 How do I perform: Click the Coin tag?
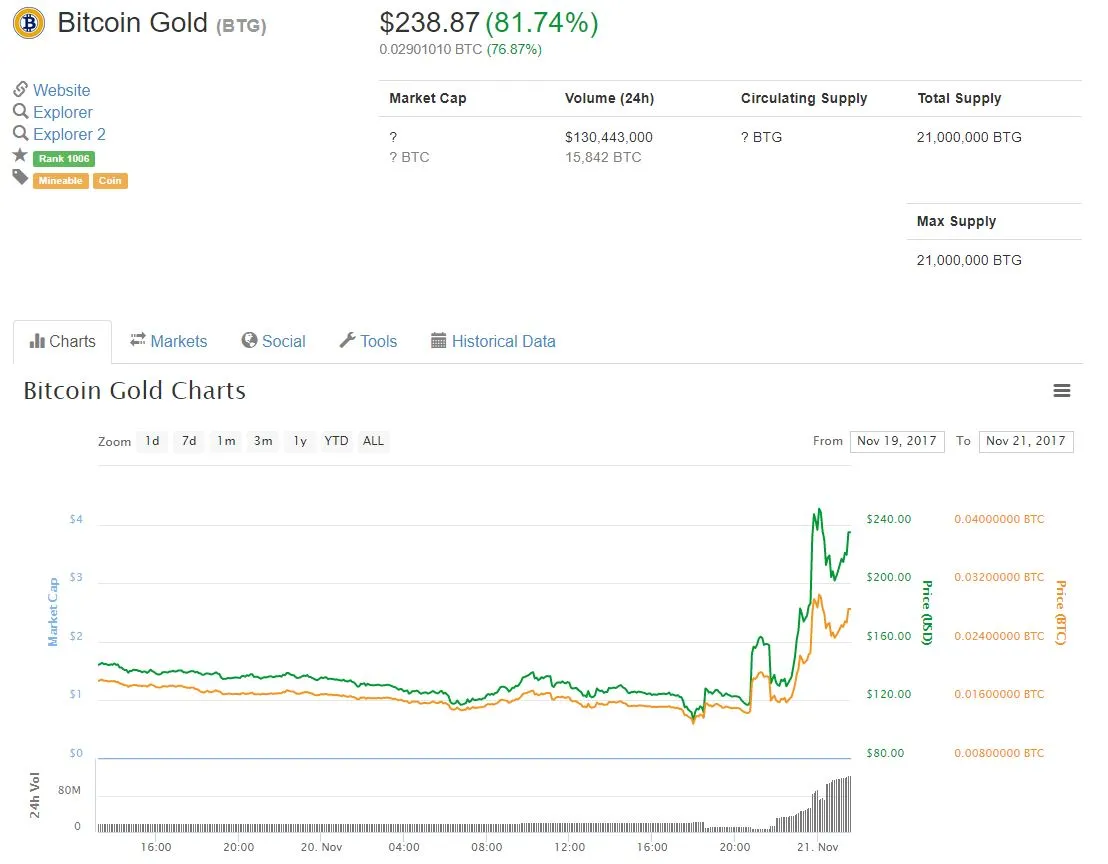[x=110, y=181]
